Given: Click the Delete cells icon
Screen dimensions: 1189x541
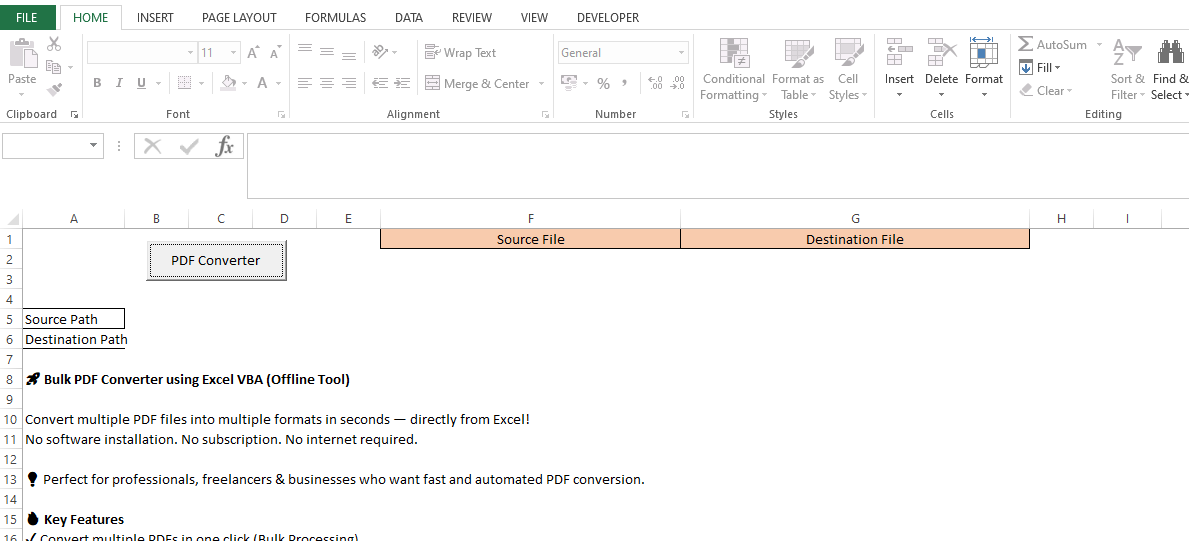Looking at the screenshot, I should (941, 54).
